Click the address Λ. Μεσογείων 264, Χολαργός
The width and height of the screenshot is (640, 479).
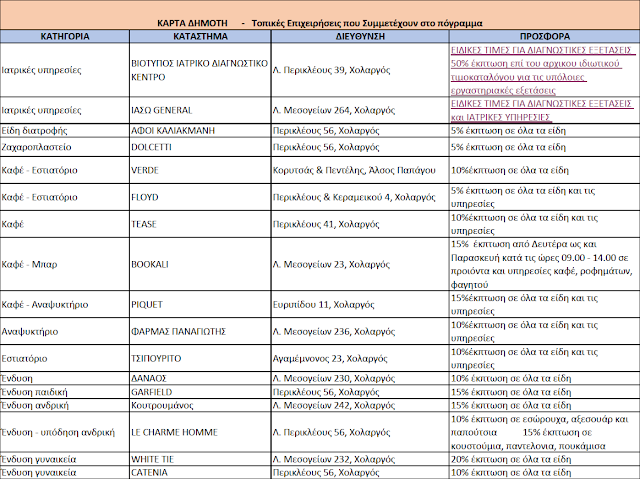pos(334,110)
